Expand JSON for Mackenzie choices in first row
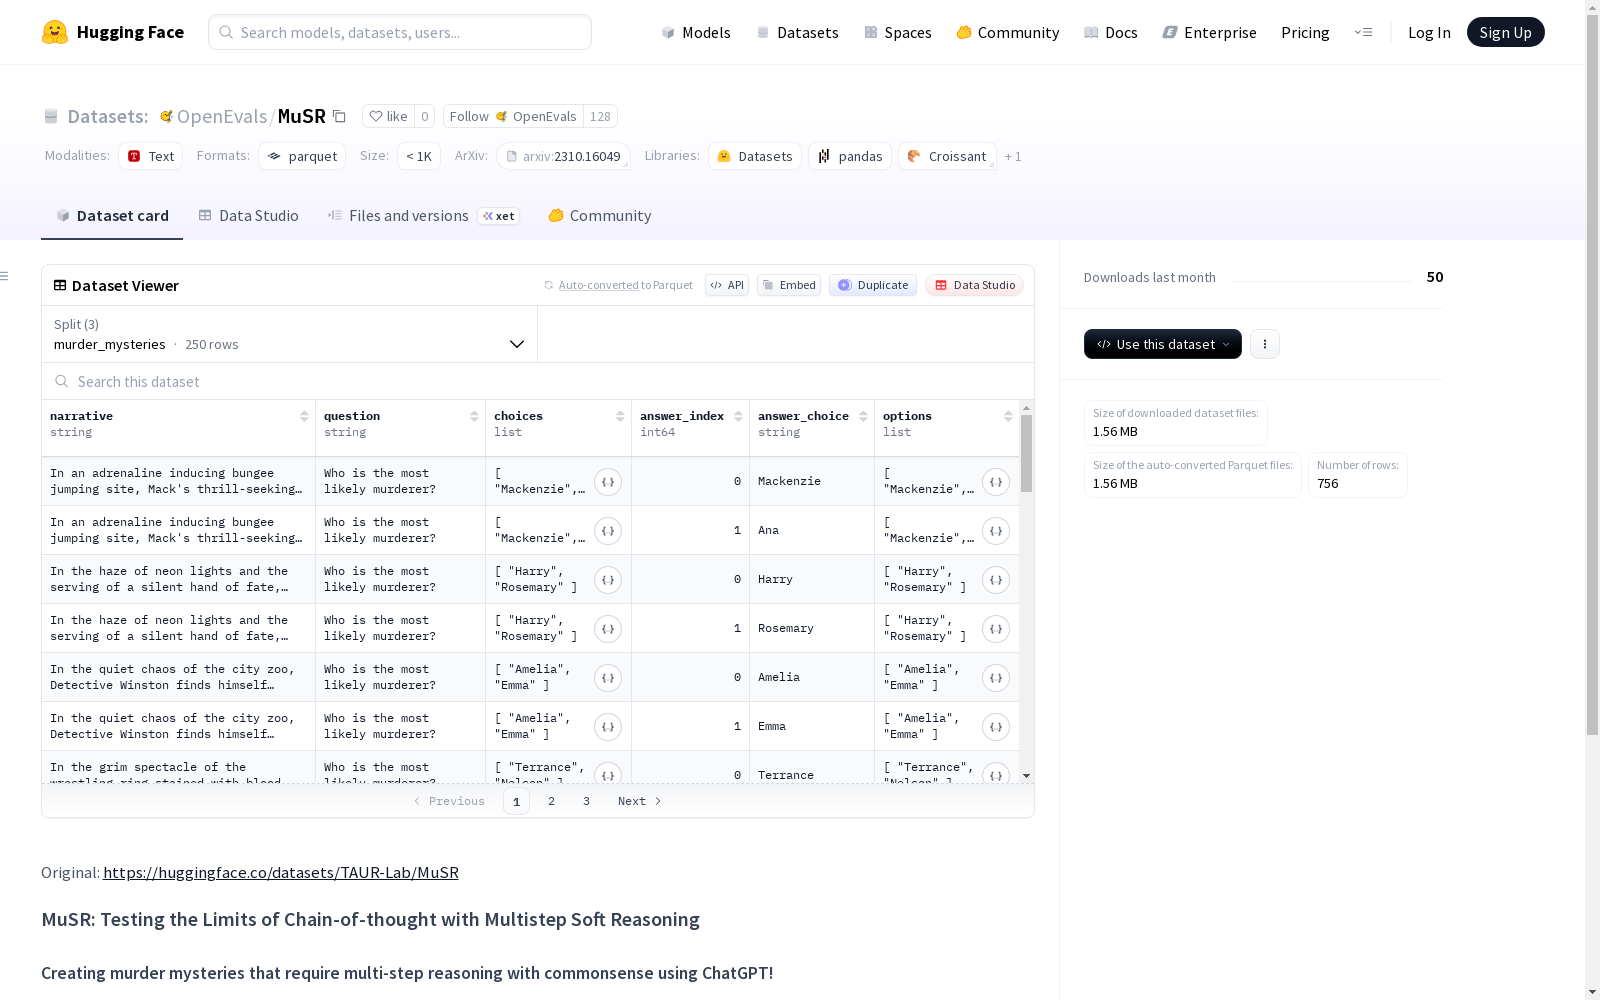1600x1000 pixels. [608, 482]
